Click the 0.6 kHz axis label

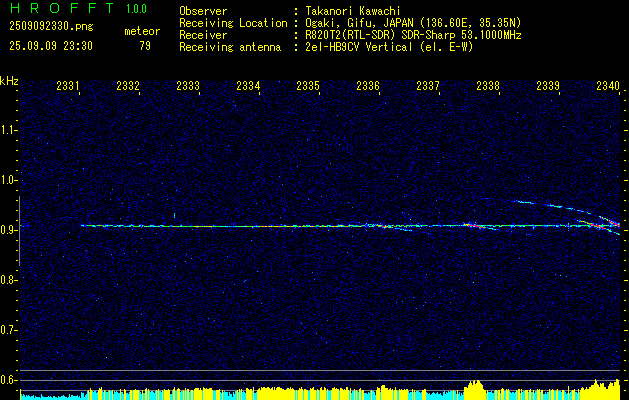[x=8, y=380]
